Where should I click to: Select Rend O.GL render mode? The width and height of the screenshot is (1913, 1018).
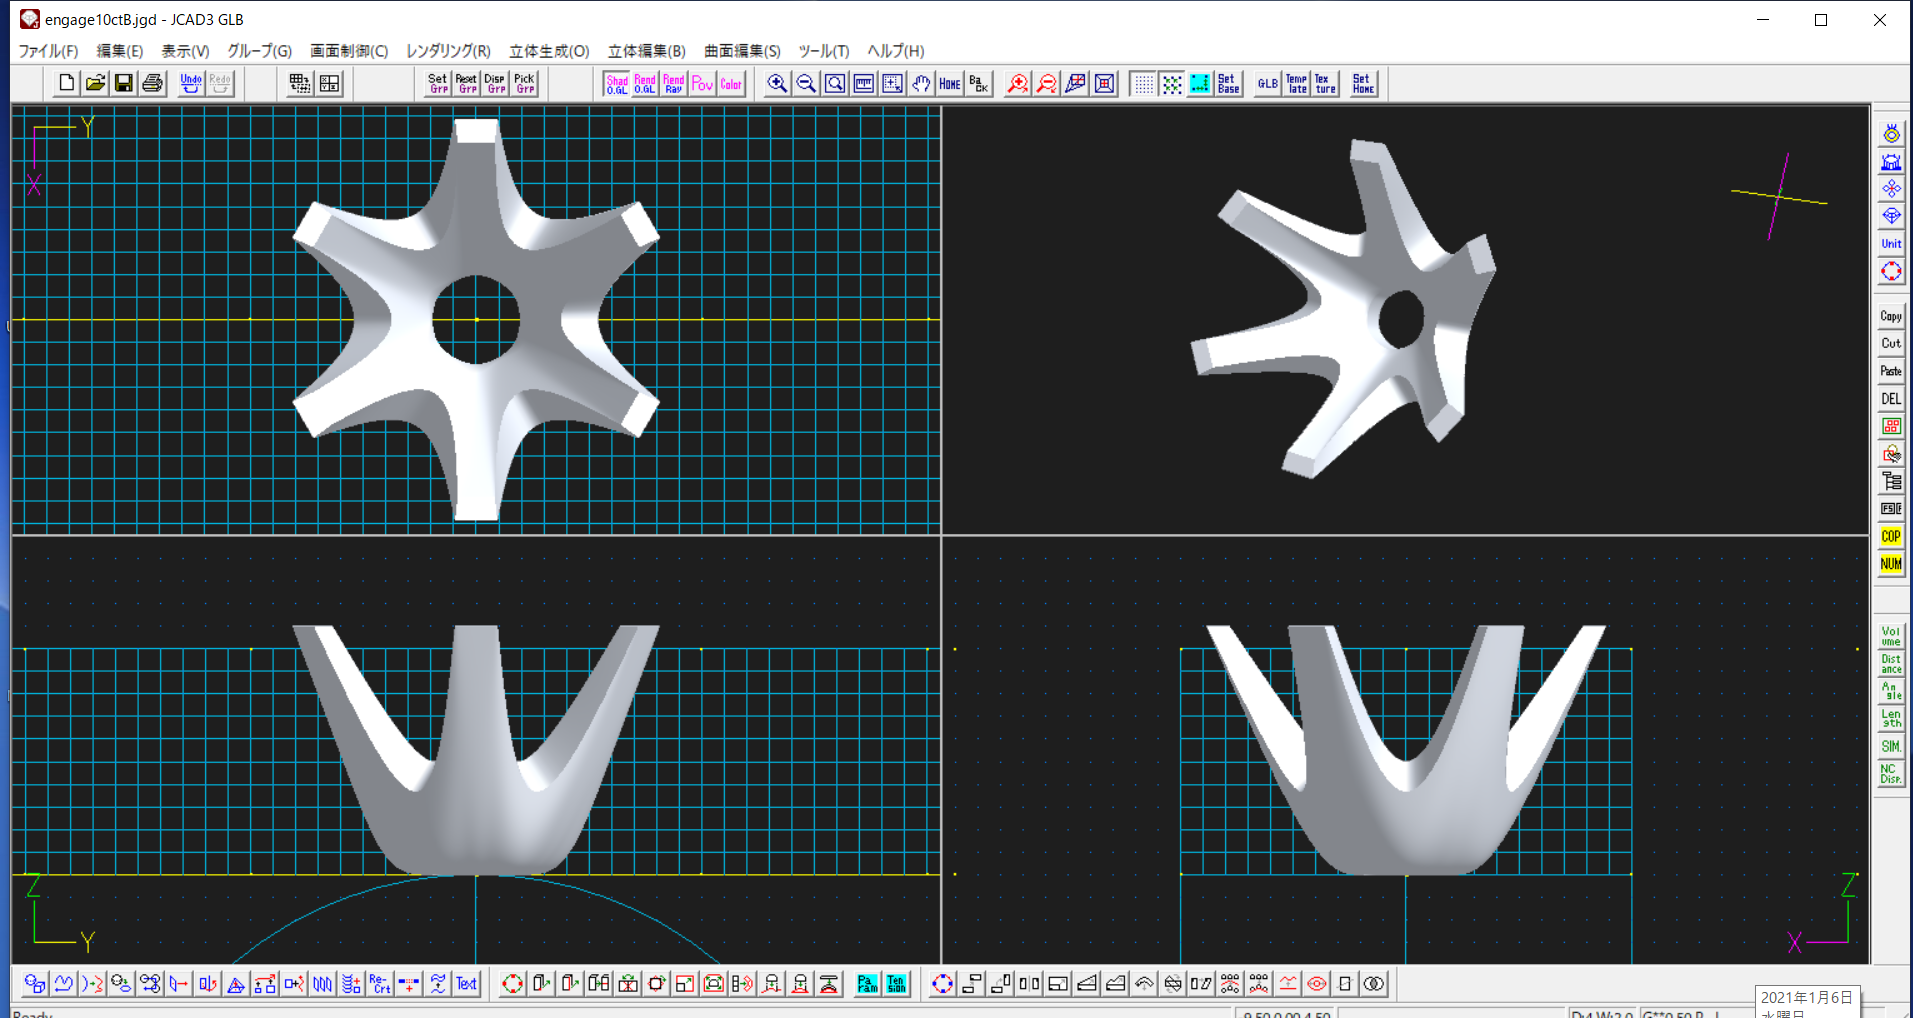tap(645, 83)
